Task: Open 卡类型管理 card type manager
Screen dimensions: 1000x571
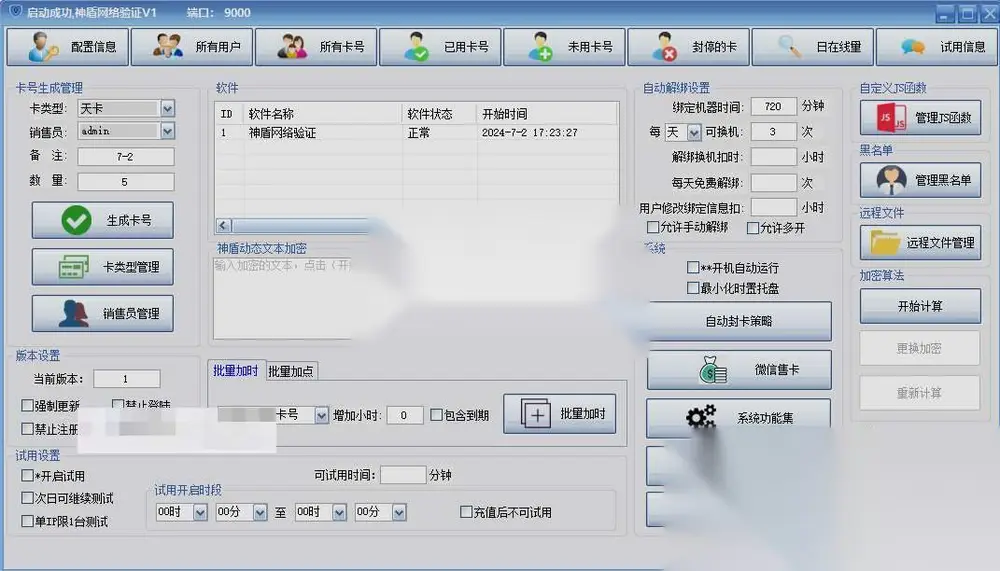Action: point(103,267)
